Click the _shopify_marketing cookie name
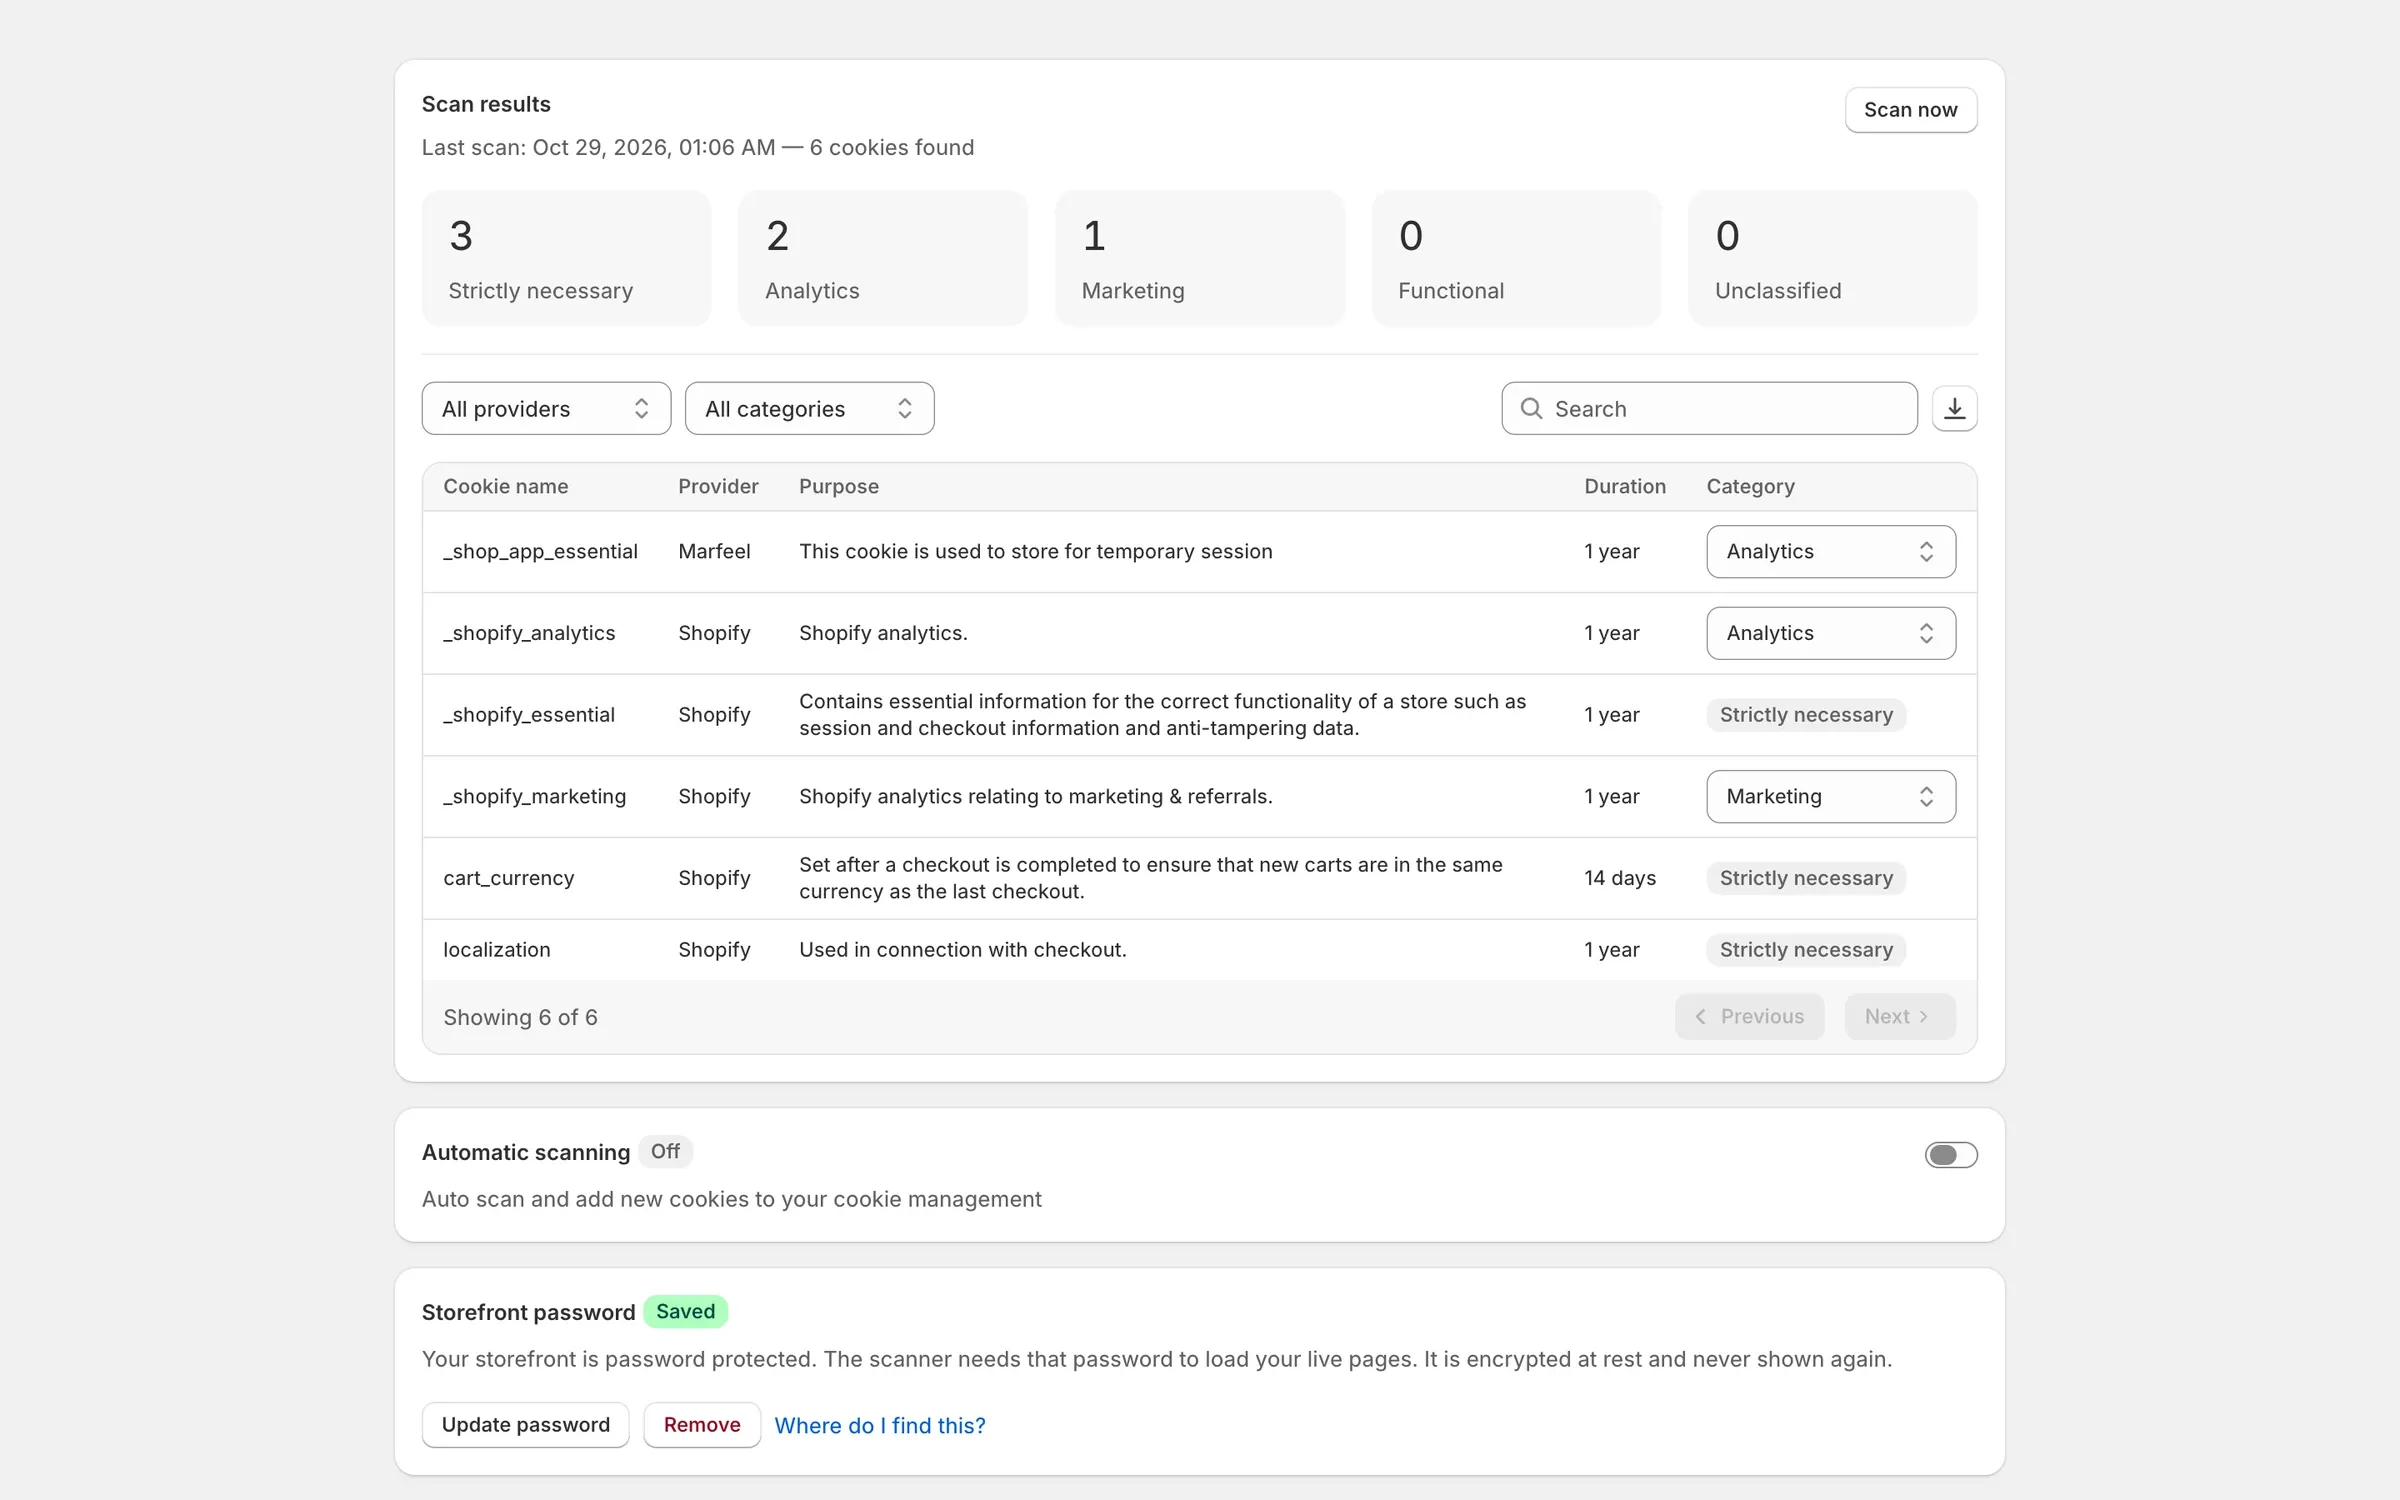This screenshot has height=1500, width=2400. coord(535,796)
